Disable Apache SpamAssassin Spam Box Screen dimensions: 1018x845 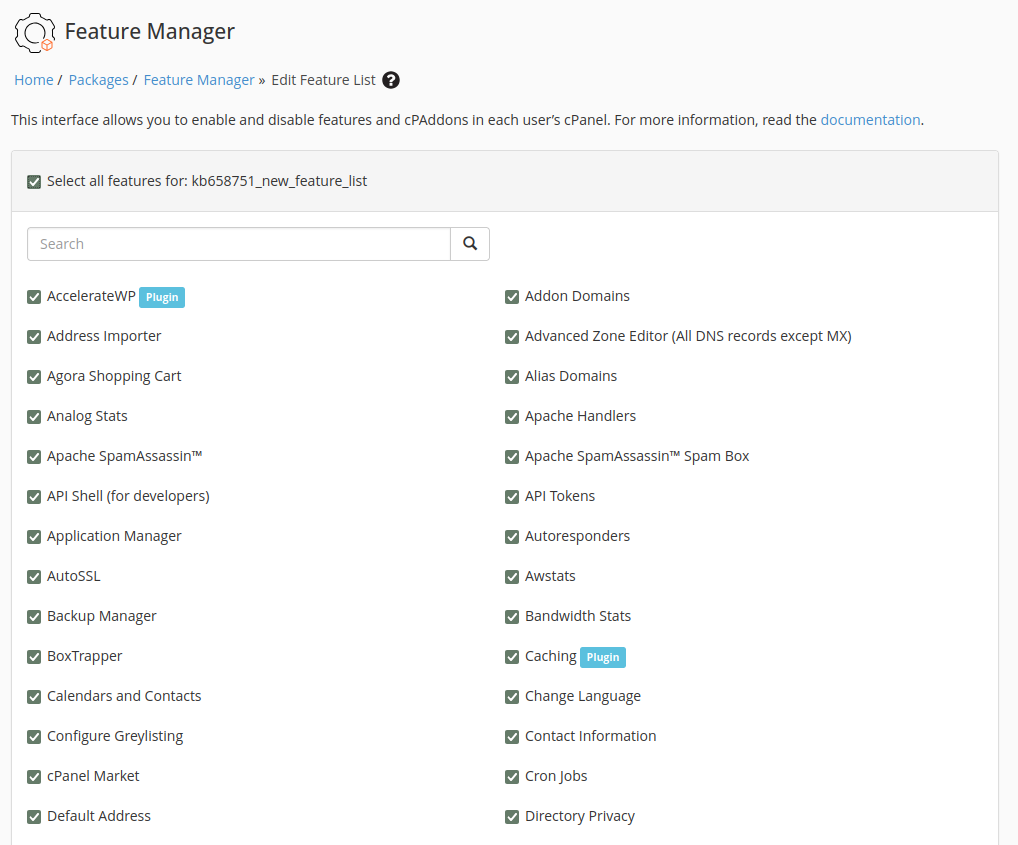pyautogui.click(x=512, y=457)
